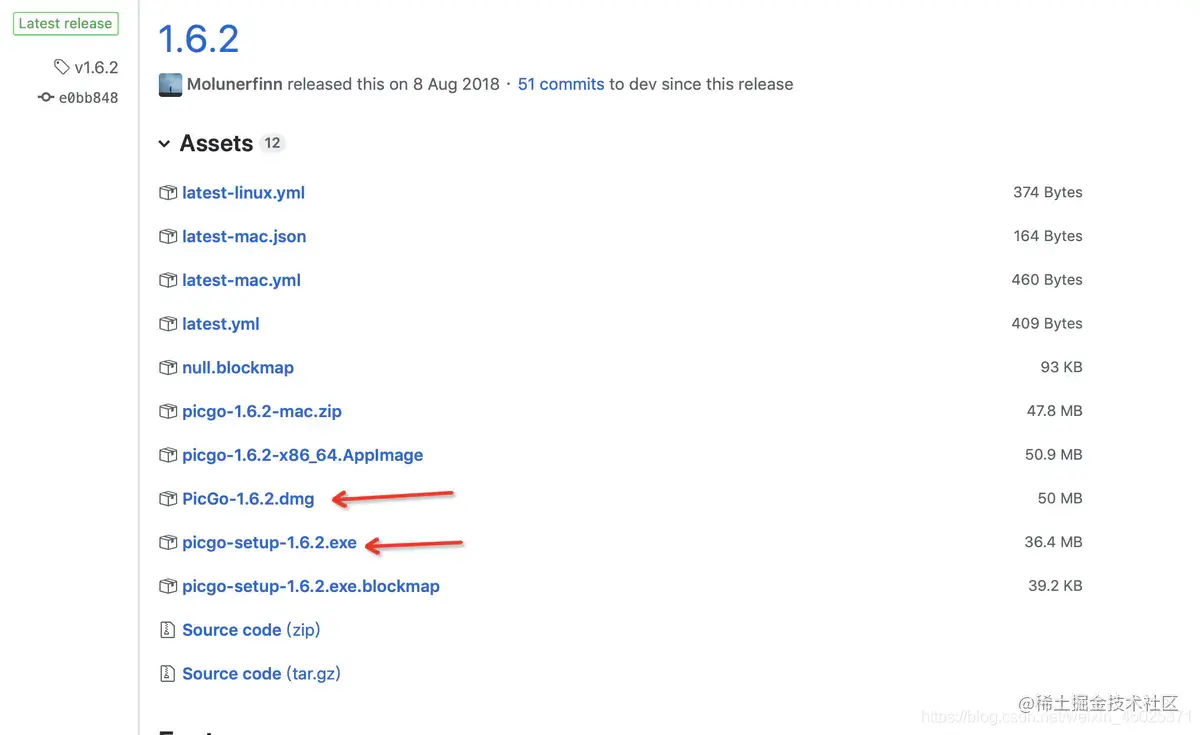
Task: Click package icon beside picgo-1.6.2-x86_64.AppImage
Action: (x=168, y=455)
